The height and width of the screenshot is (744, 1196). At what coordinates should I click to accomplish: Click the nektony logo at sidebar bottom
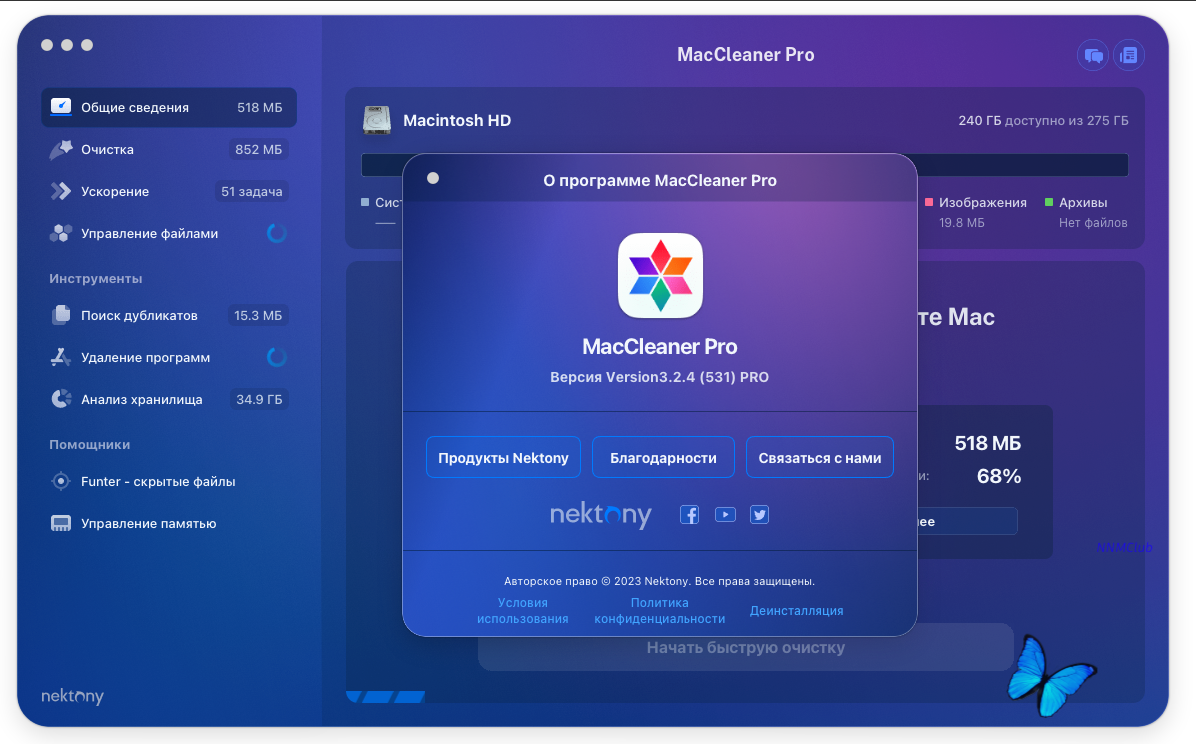coord(72,696)
